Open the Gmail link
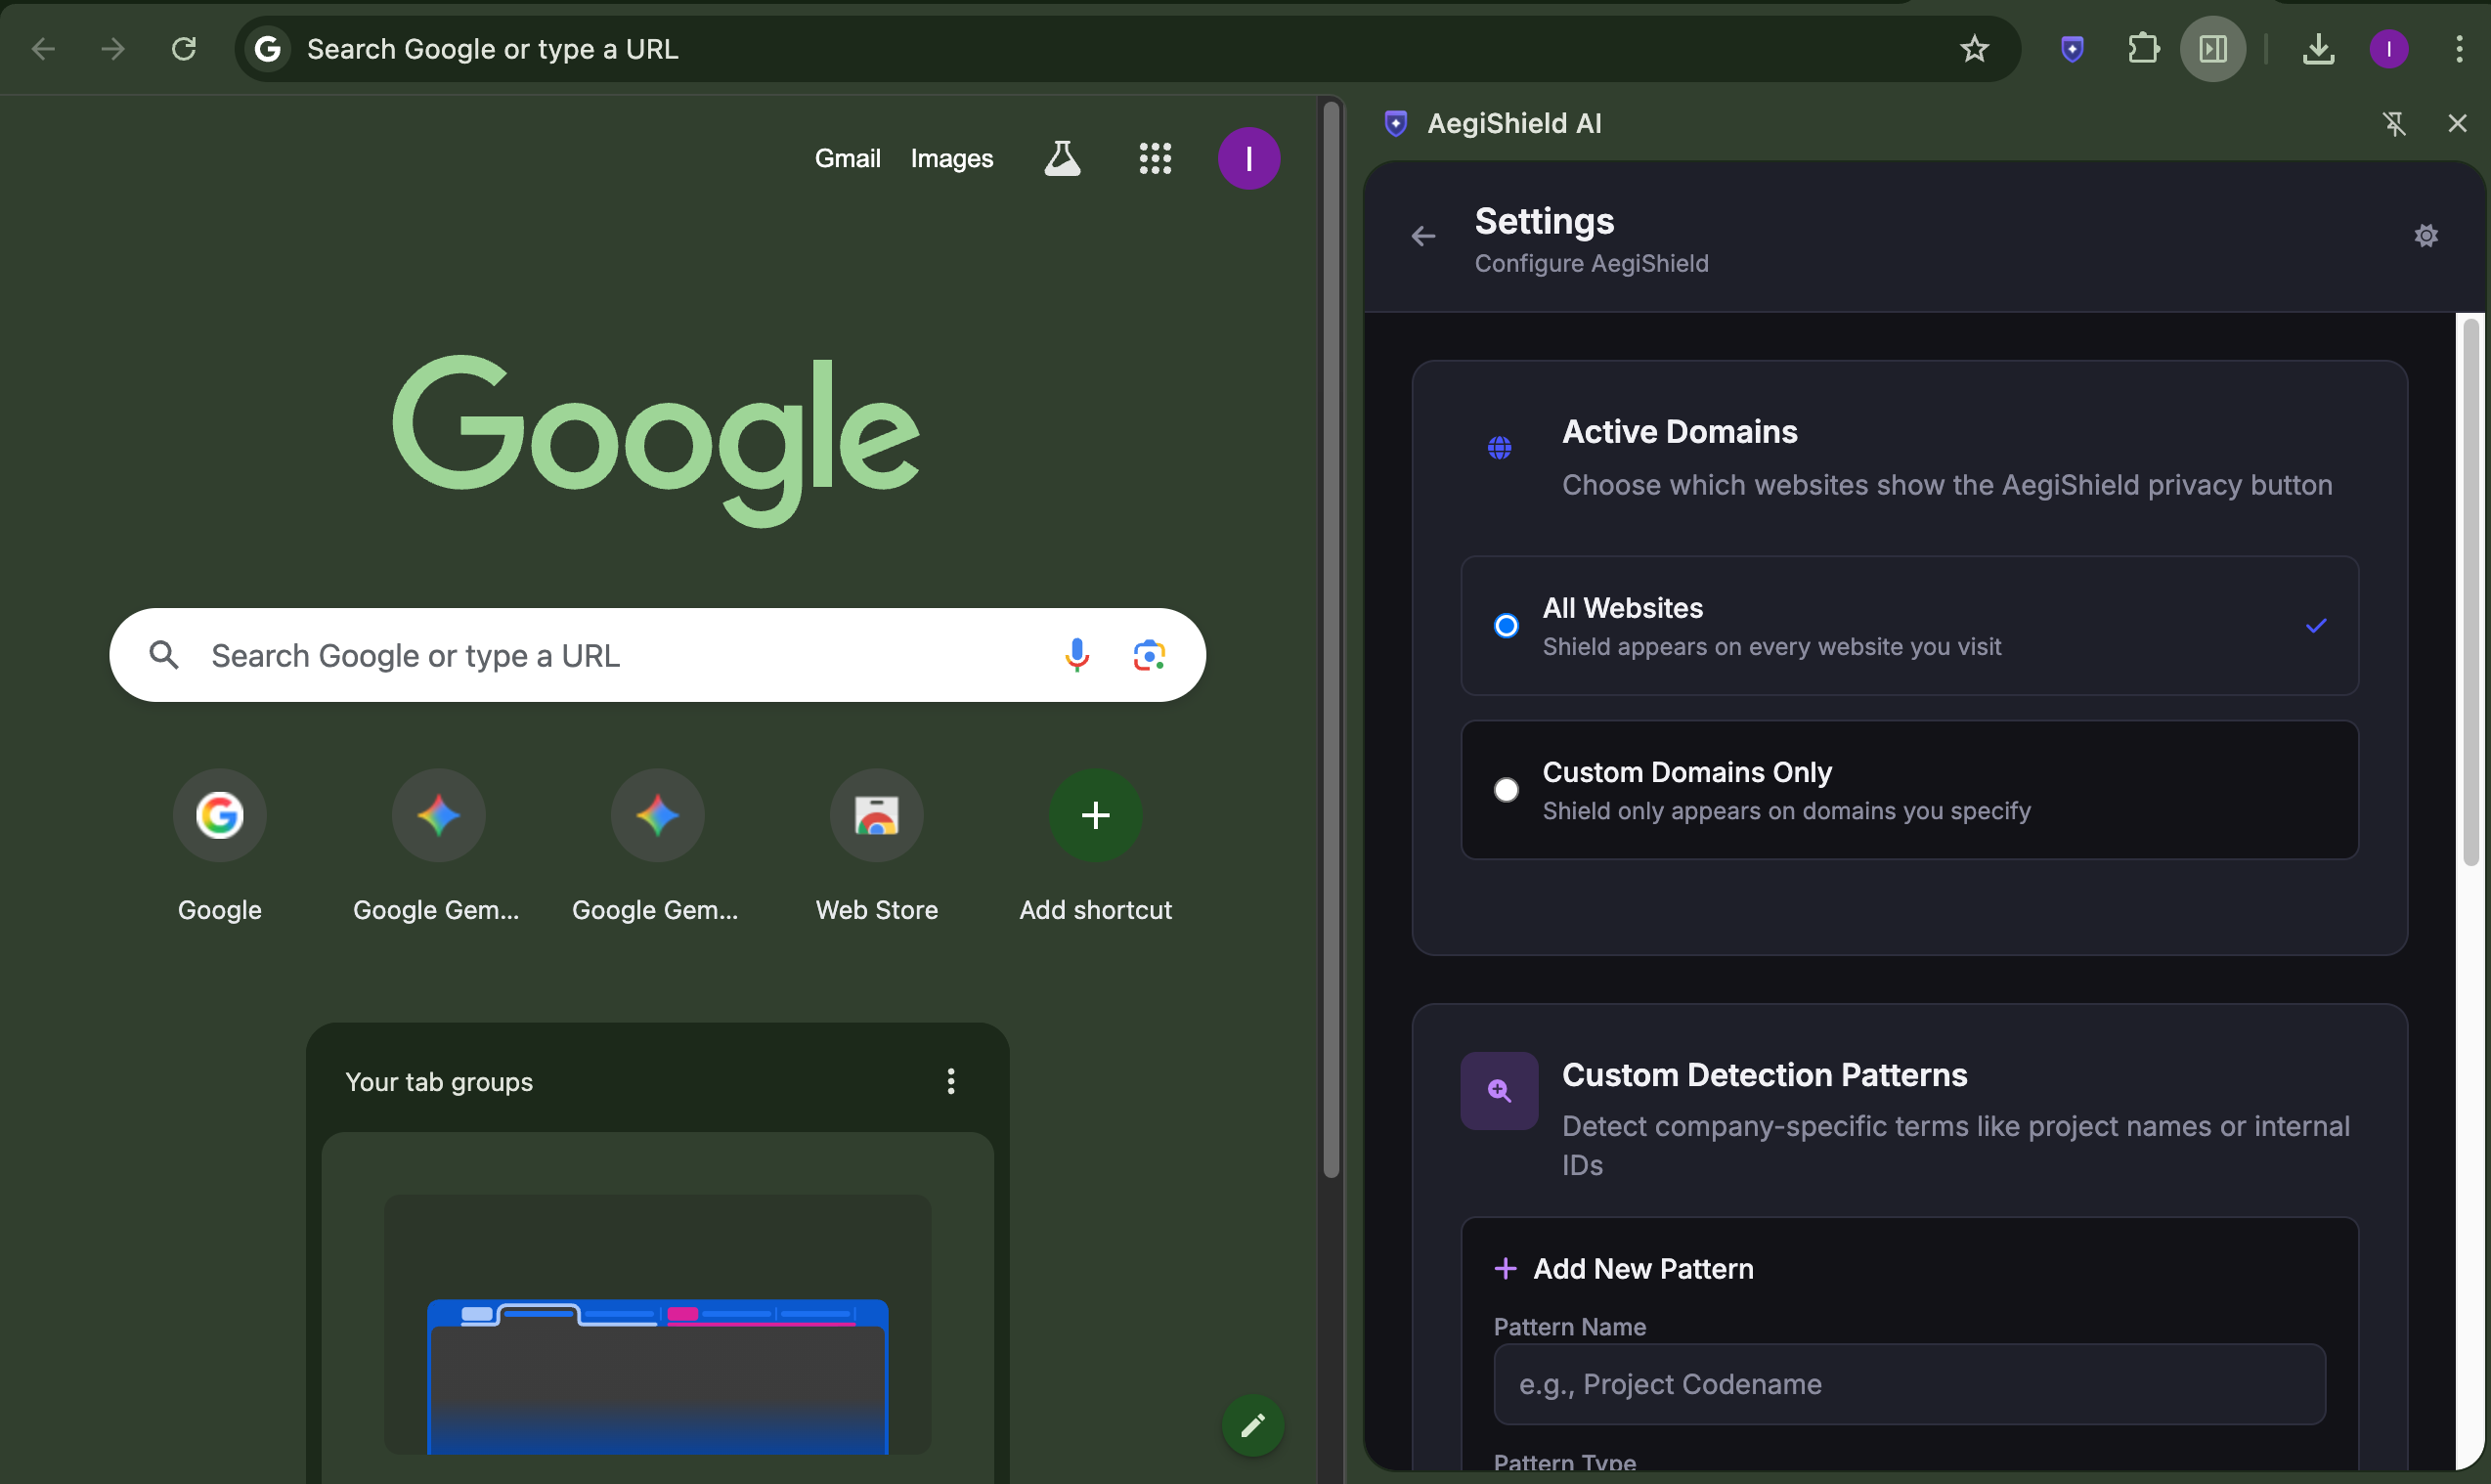 click(x=847, y=158)
